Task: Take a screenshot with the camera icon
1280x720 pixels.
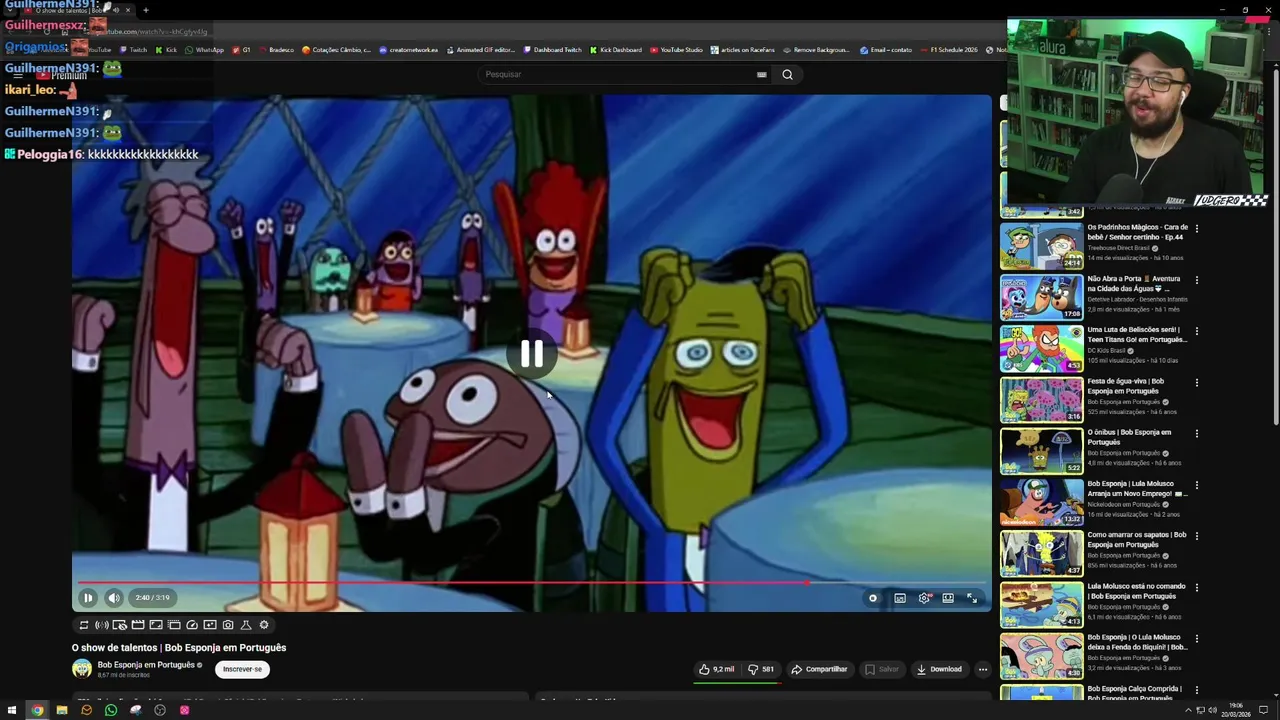Action: [x=228, y=625]
